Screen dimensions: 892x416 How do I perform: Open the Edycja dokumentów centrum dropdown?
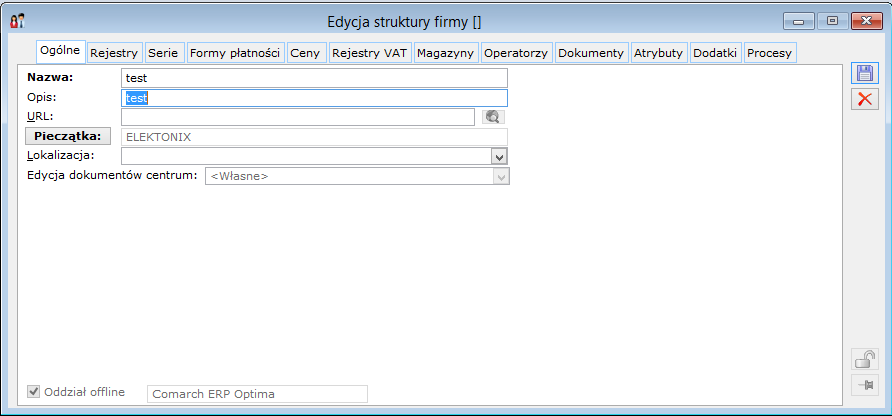pos(501,176)
